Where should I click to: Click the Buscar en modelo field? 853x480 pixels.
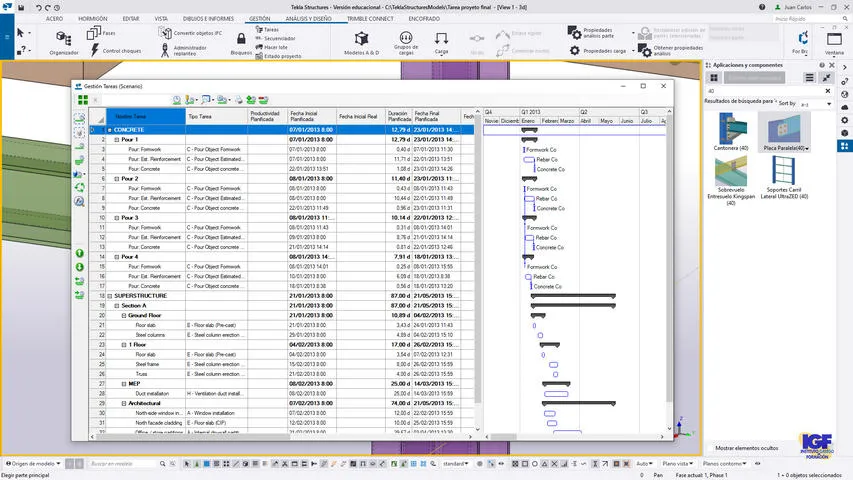click(x=122, y=464)
